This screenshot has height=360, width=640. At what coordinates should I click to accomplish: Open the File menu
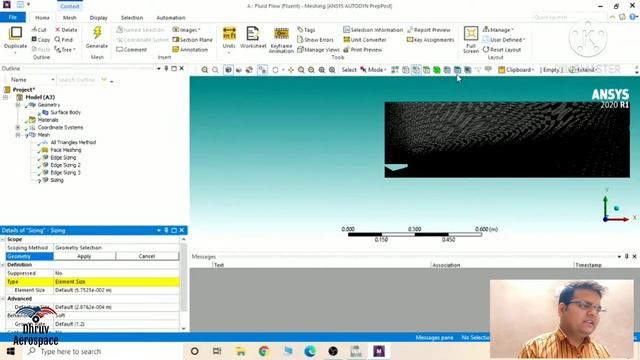pyautogui.click(x=13, y=18)
